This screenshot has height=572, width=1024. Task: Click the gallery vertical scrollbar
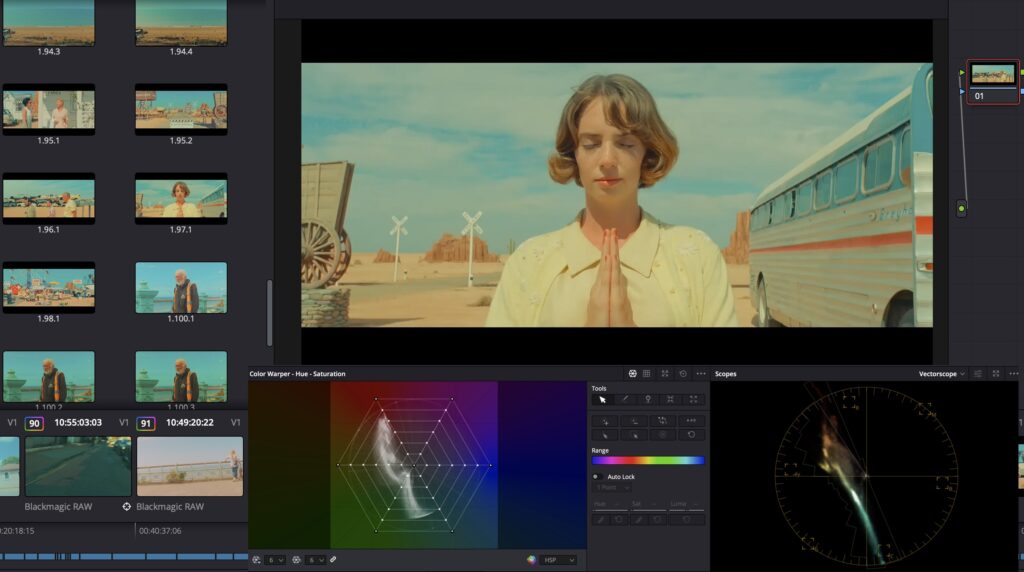pos(269,313)
